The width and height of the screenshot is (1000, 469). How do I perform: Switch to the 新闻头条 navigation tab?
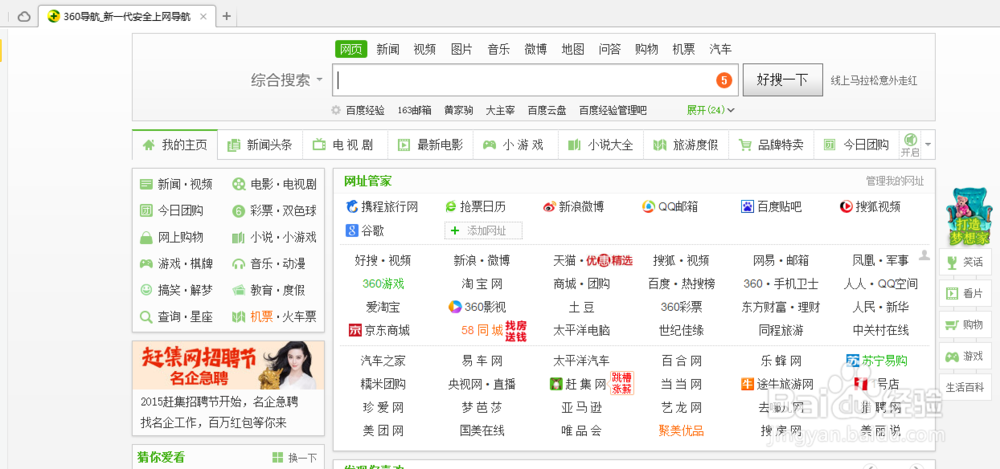point(260,145)
